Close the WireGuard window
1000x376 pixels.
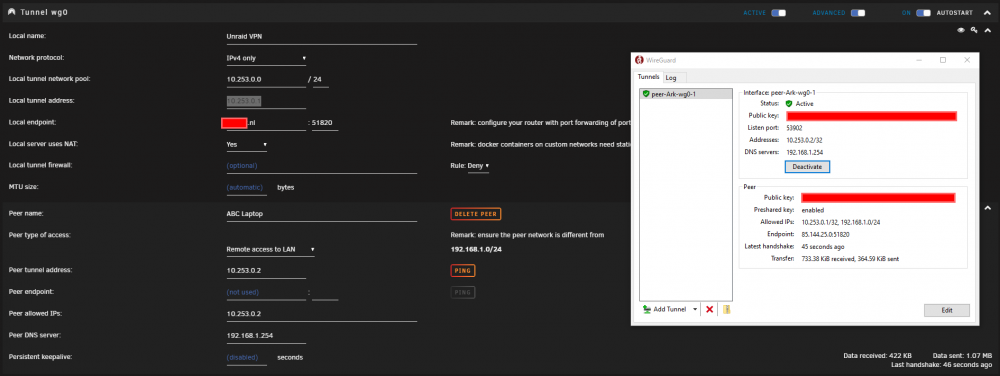click(967, 60)
